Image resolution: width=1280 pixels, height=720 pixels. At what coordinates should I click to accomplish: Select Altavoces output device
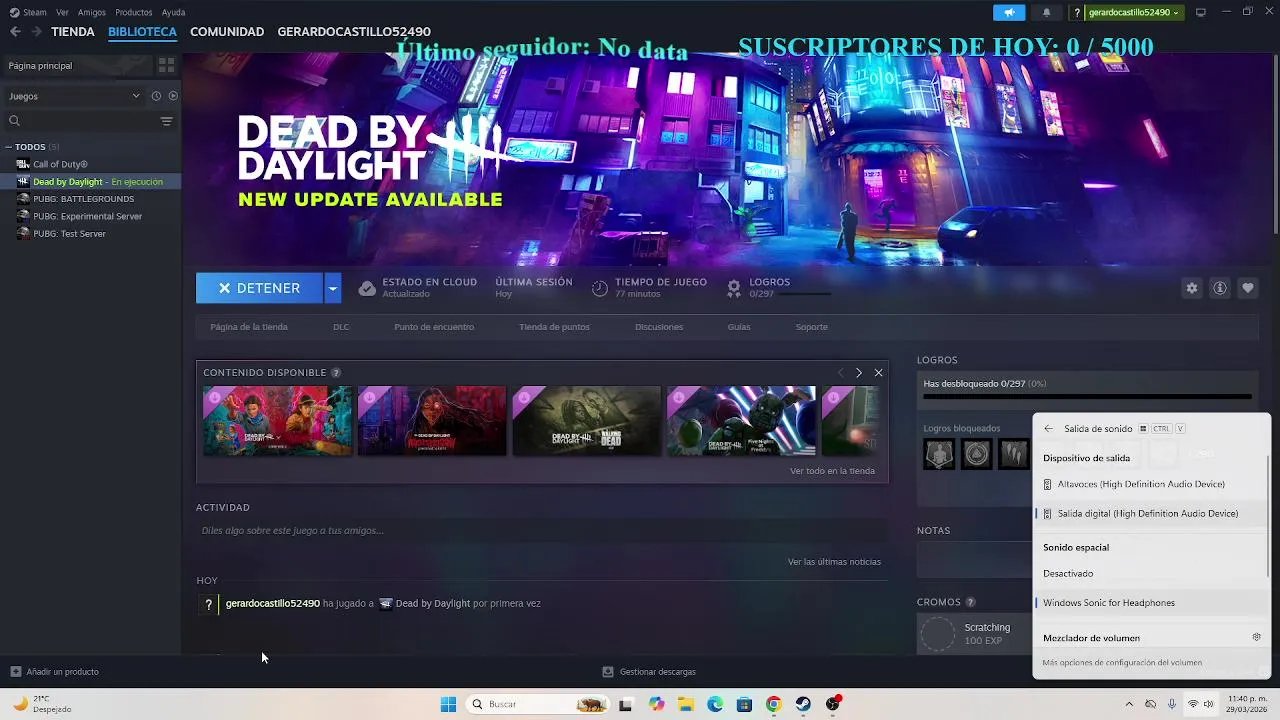(1152, 484)
